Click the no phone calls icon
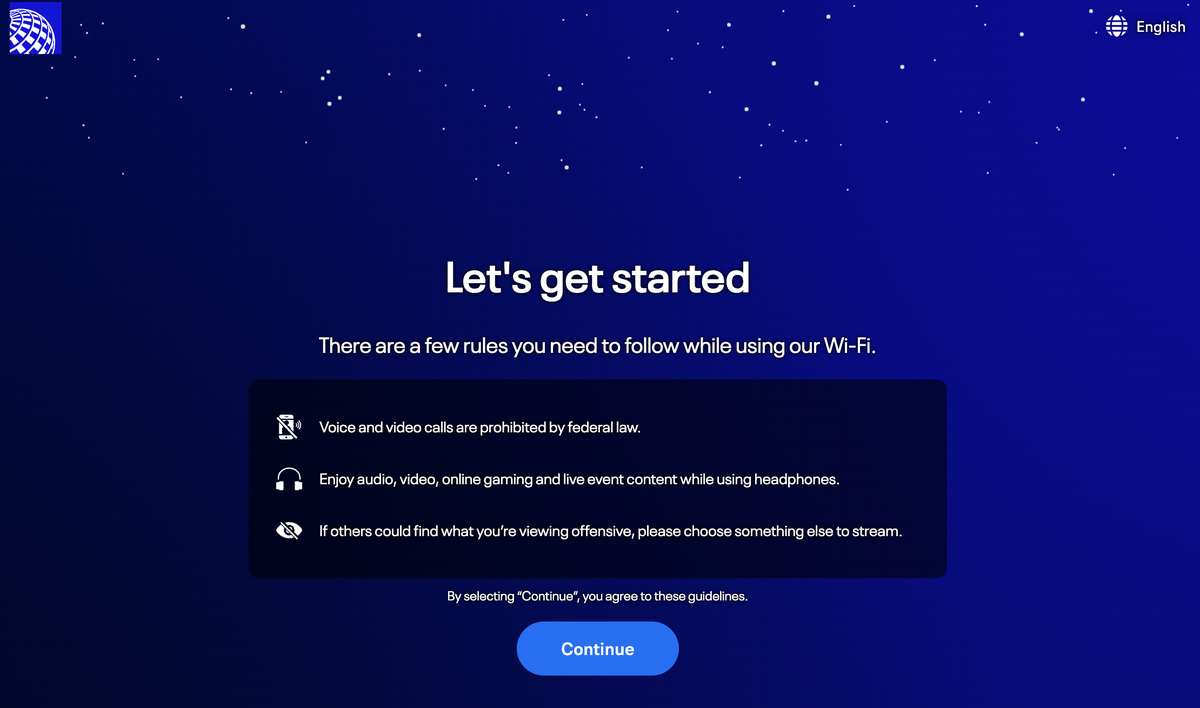Viewport: 1200px width, 708px height. (x=288, y=427)
